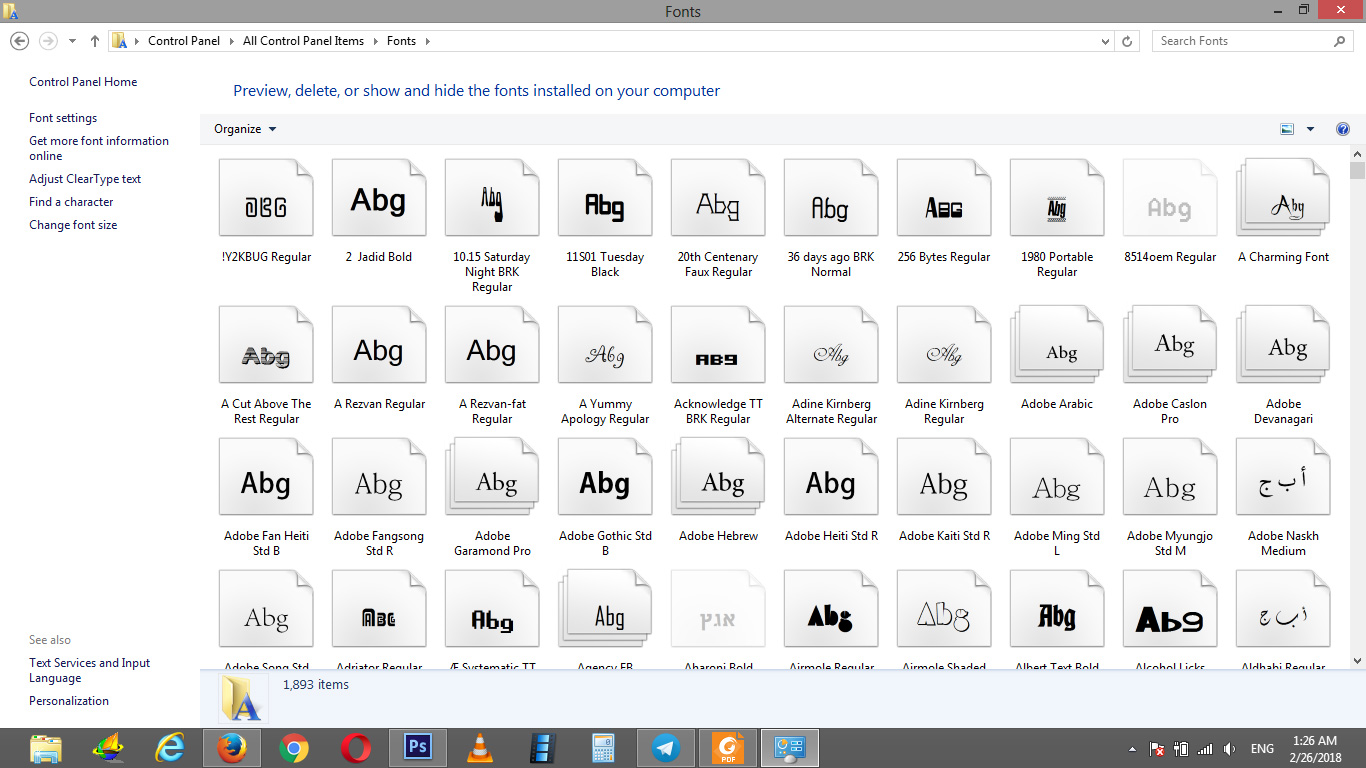Open the address bar history dropdown
The width and height of the screenshot is (1366, 768).
tap(1105, 41)
